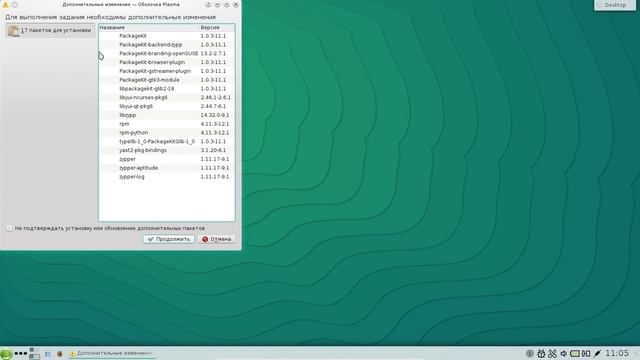The image size is (640, 360).
Task: Select the PackageKit-gstreamer-plugin row
Action: coord(167,71)
